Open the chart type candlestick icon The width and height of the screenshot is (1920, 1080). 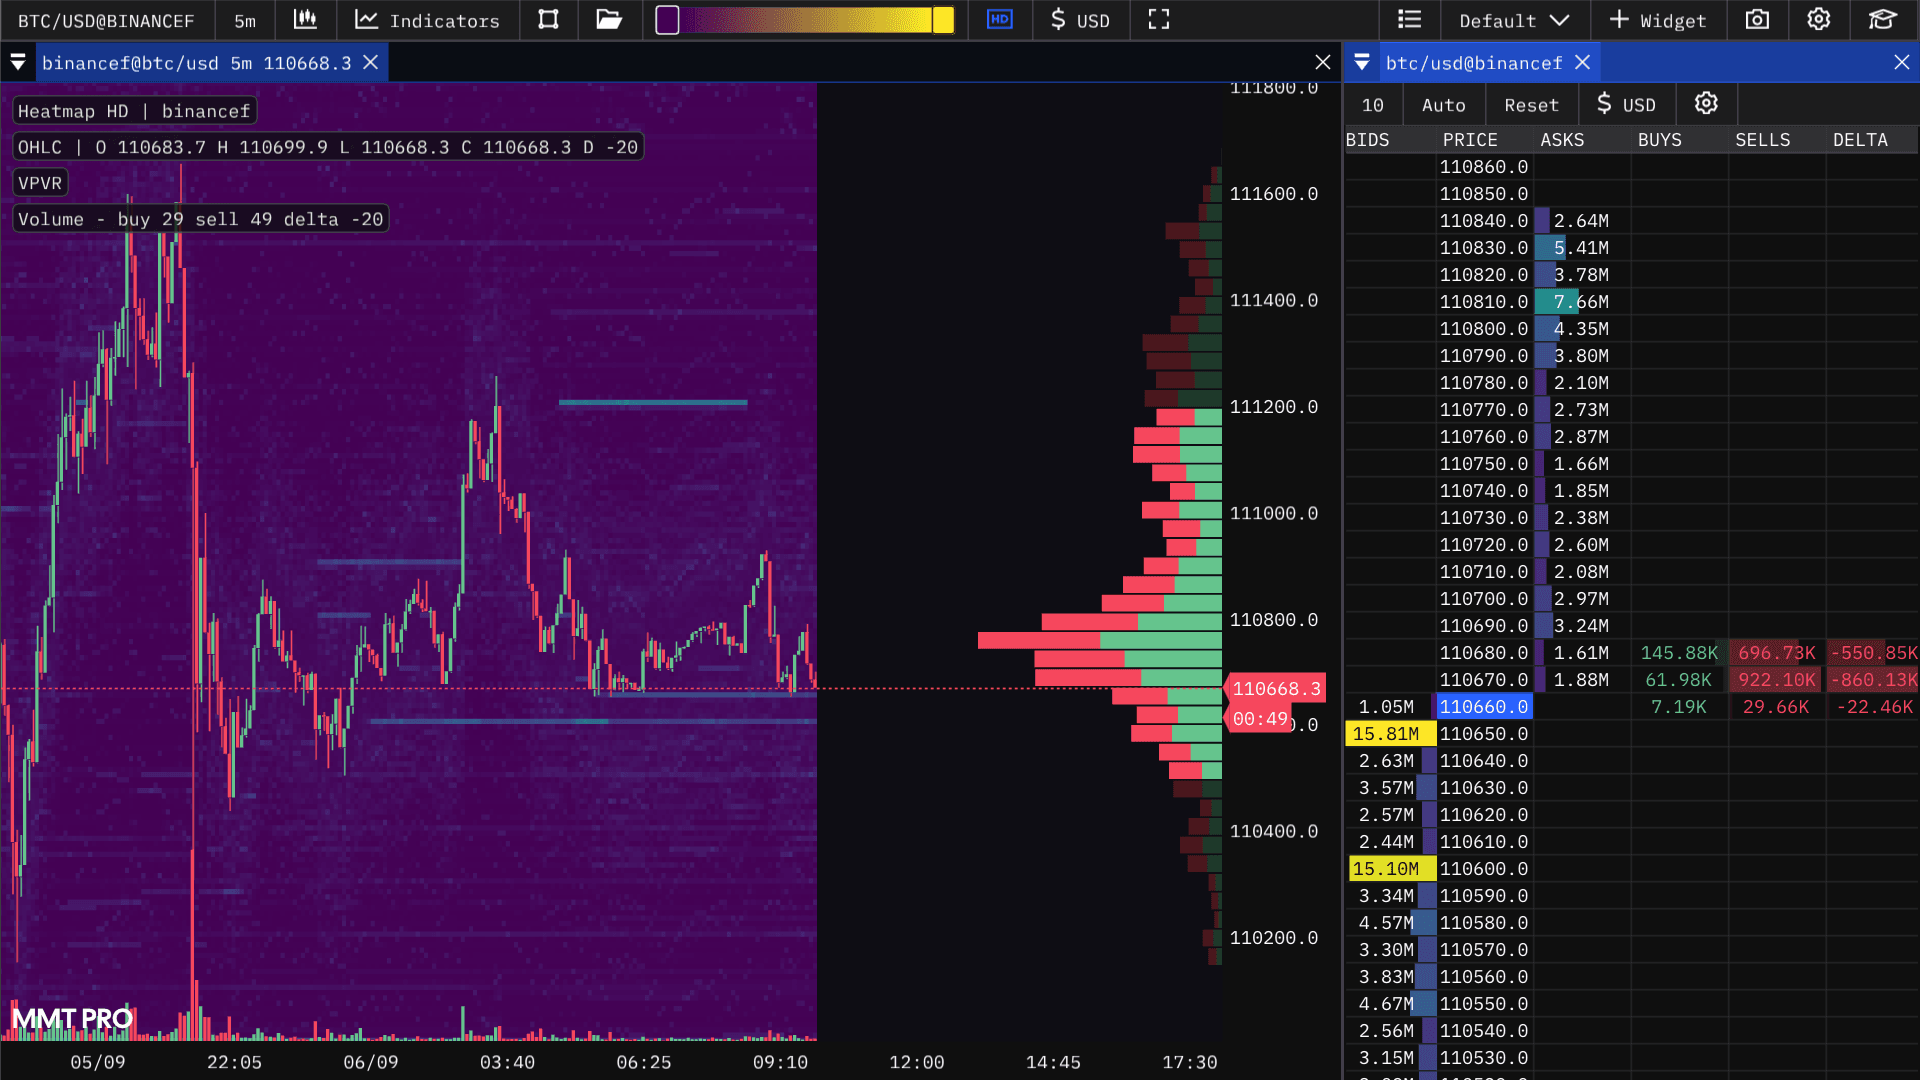coord(305,20)
